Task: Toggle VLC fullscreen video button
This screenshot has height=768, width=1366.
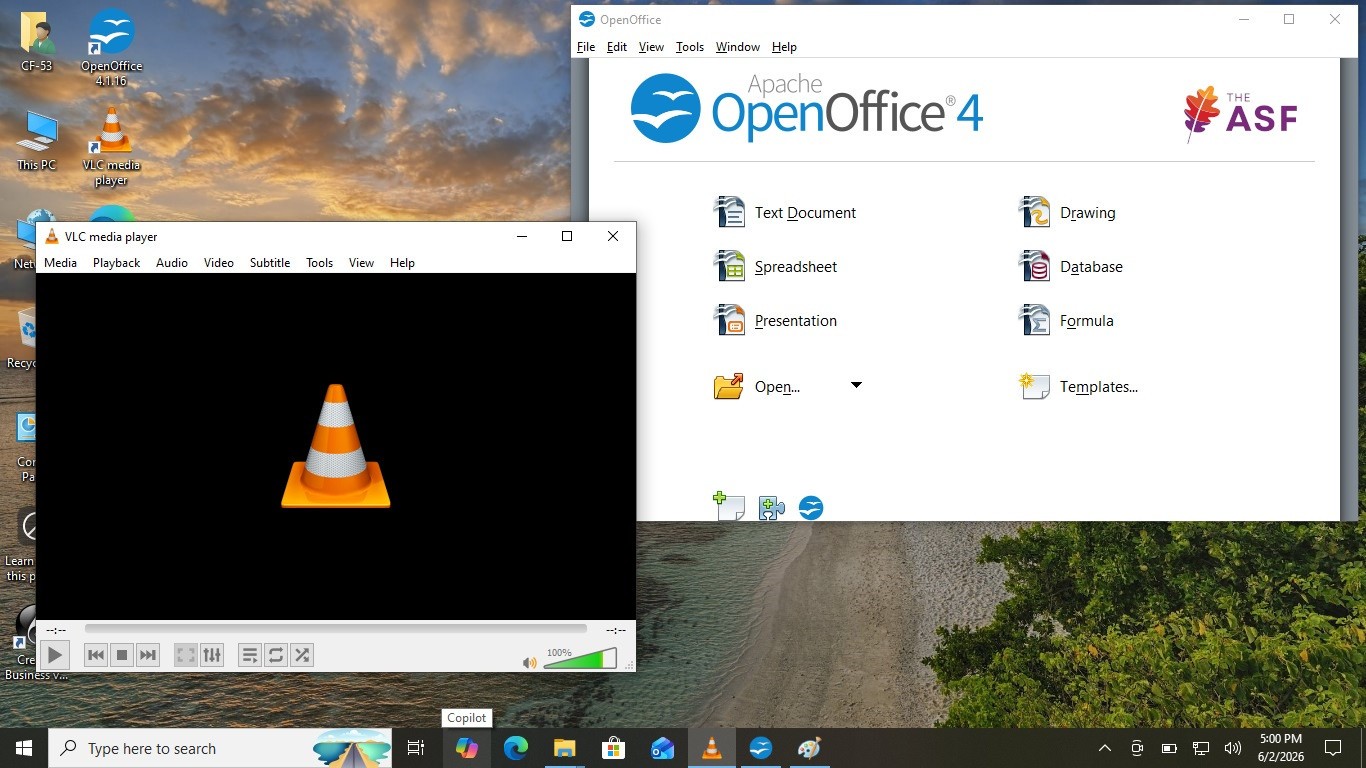Action: [x=186, y=655]
